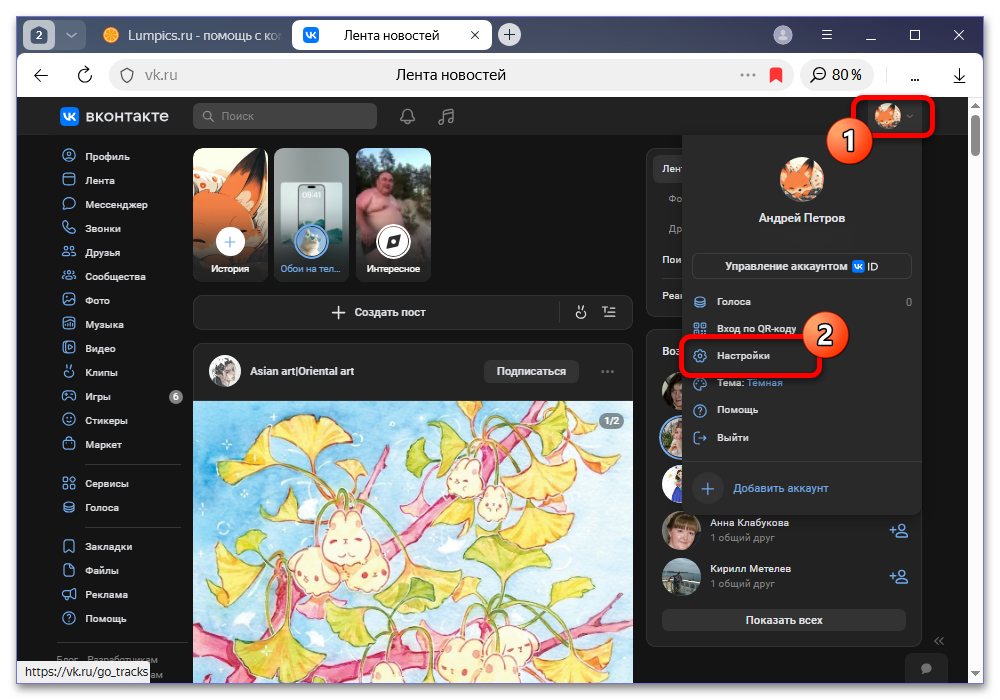Viewport: 1000px width, 700px height.
Task: Open the Андрей Петров profile name
Action: click(802, 218)
